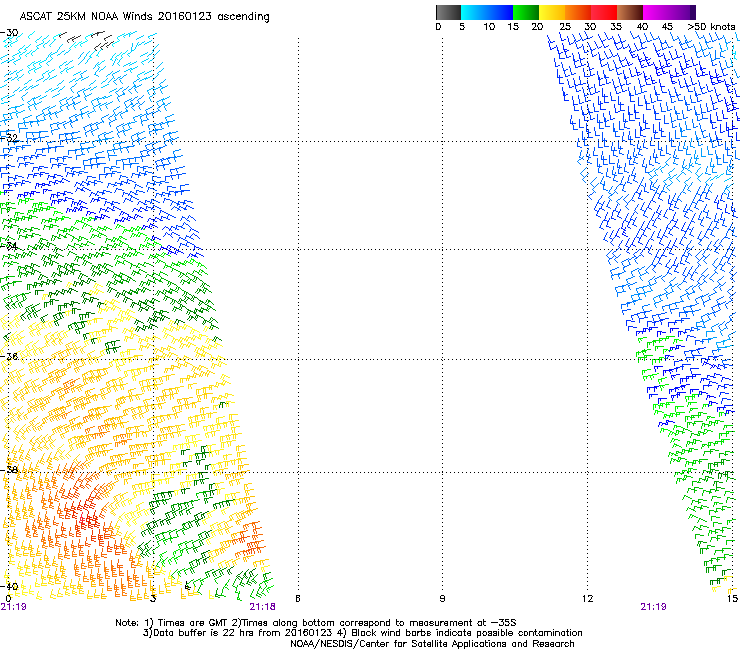Click the purple '21:18' swath time label

[262, 607]
